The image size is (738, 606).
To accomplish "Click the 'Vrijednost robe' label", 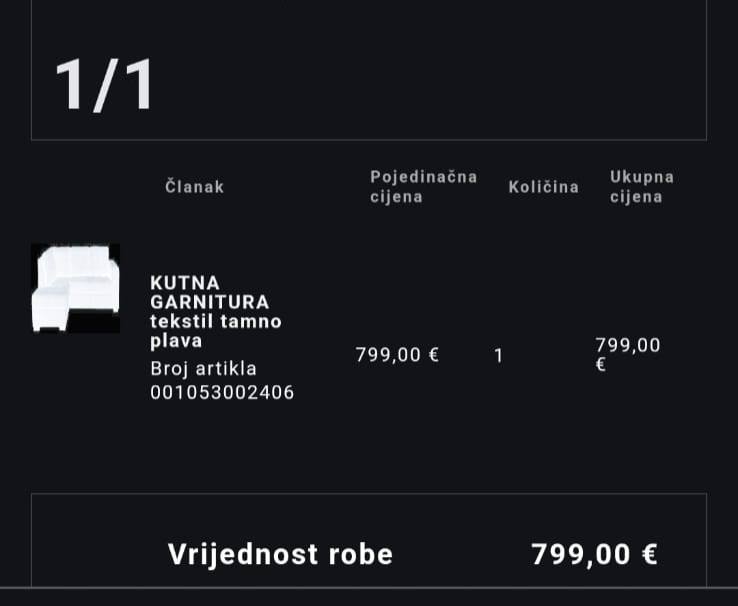I will click(x=280, y=554).
